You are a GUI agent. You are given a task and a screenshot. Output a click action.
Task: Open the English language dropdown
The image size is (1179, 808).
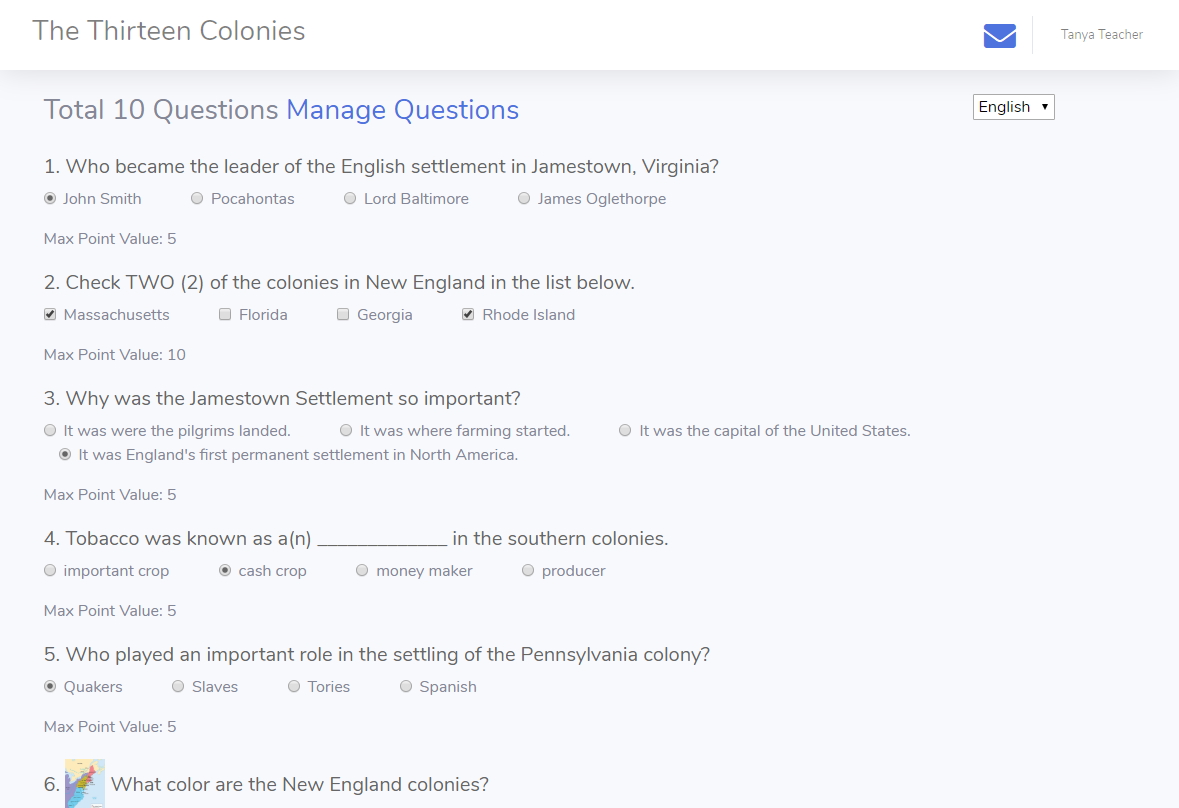[x=1014, y=107]
